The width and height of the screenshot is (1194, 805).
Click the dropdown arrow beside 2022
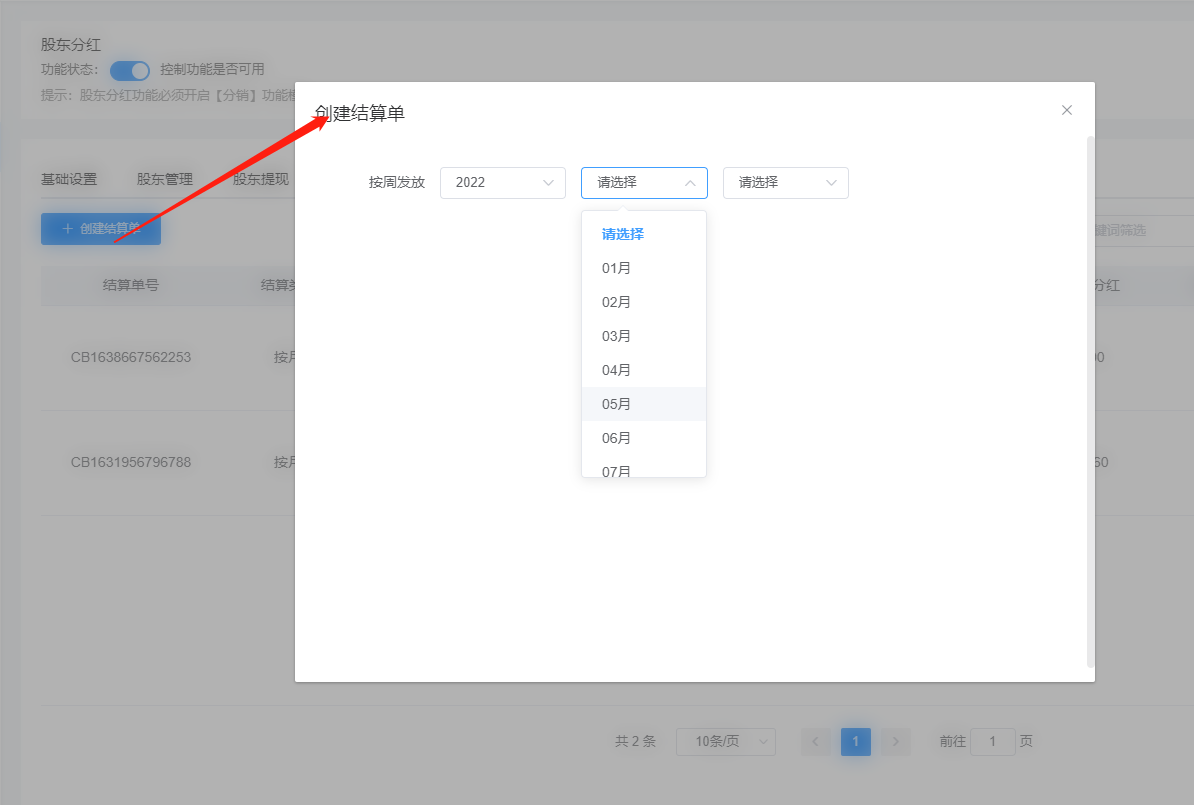[x=548, y=183]
